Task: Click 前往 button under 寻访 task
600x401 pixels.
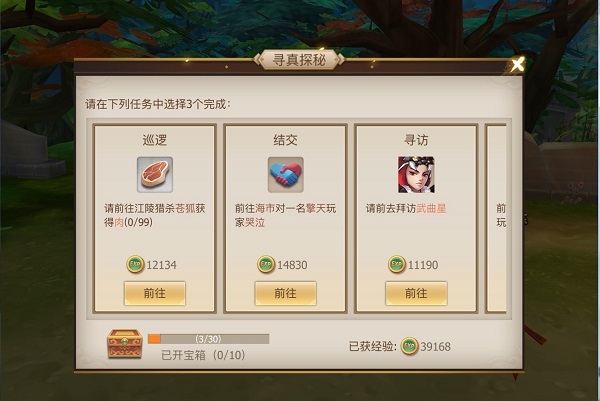Action: pos(416,293)
